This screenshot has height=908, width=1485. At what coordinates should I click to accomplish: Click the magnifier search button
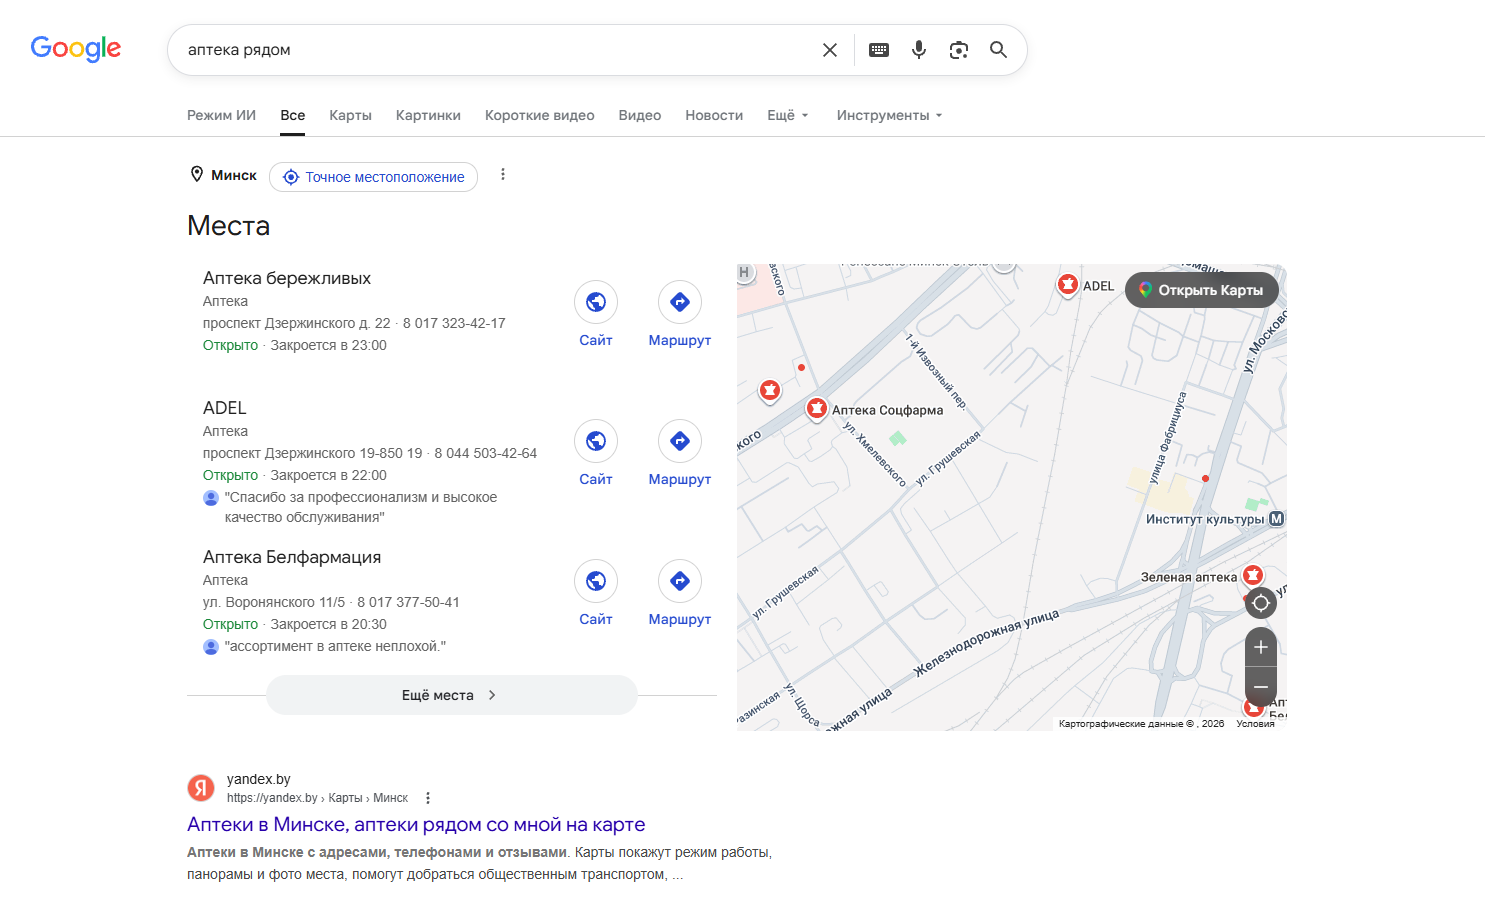998,50
